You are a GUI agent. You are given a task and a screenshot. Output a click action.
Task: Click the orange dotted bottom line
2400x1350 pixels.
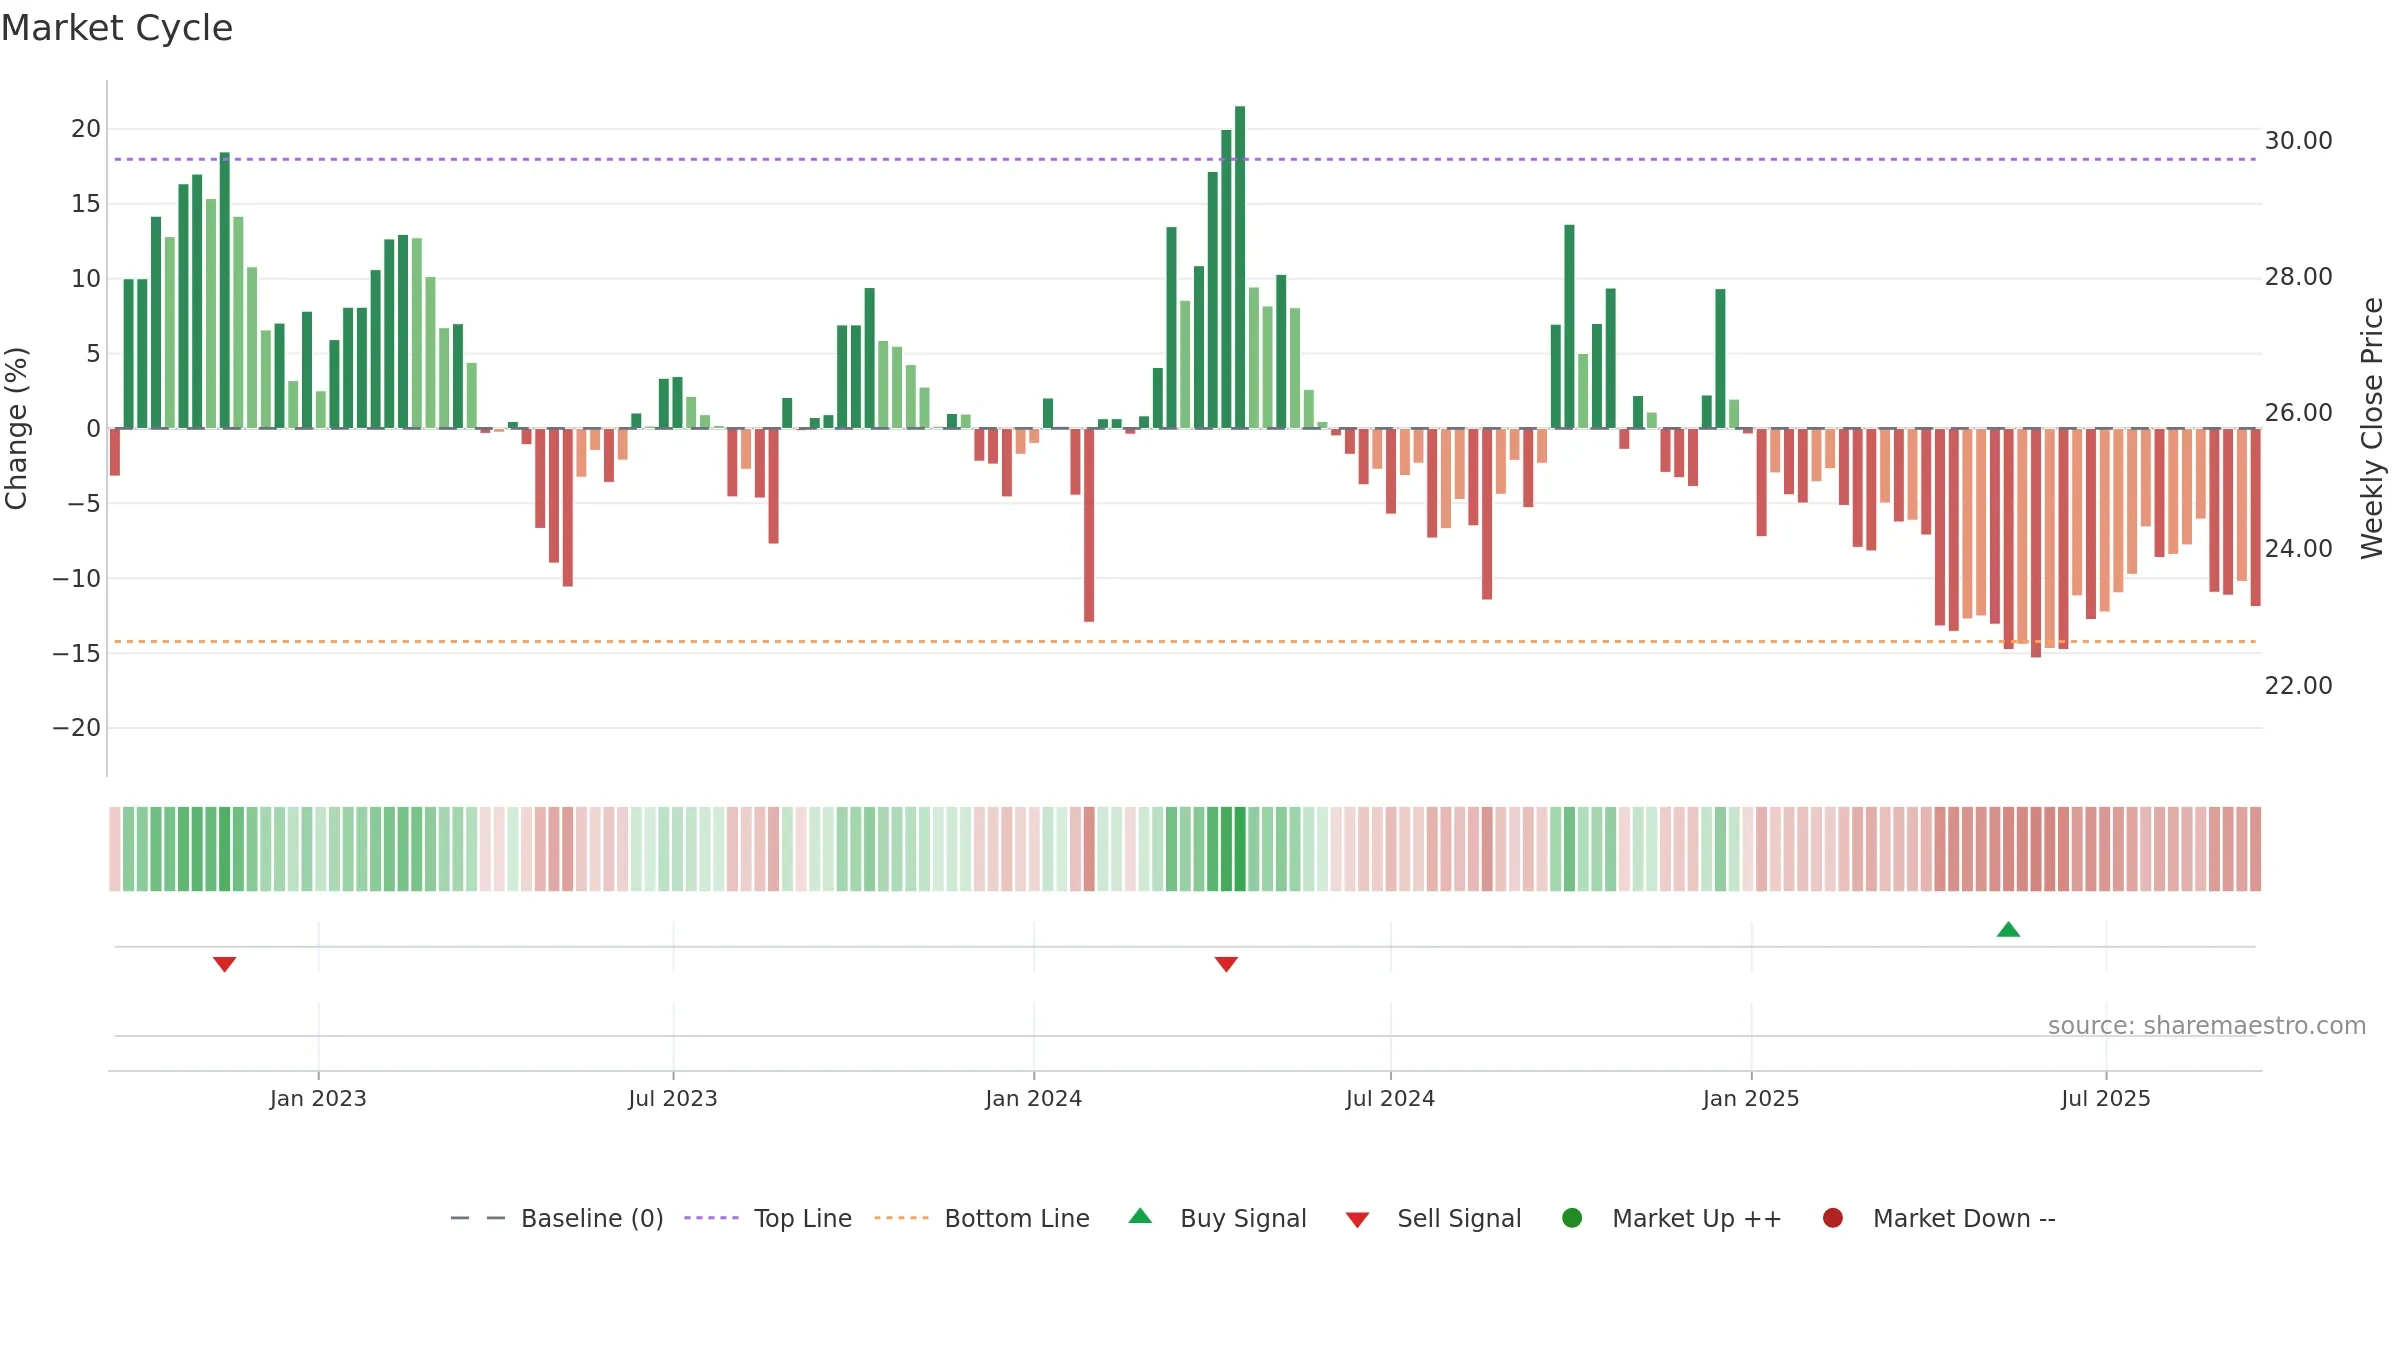tap(1185, 641)
